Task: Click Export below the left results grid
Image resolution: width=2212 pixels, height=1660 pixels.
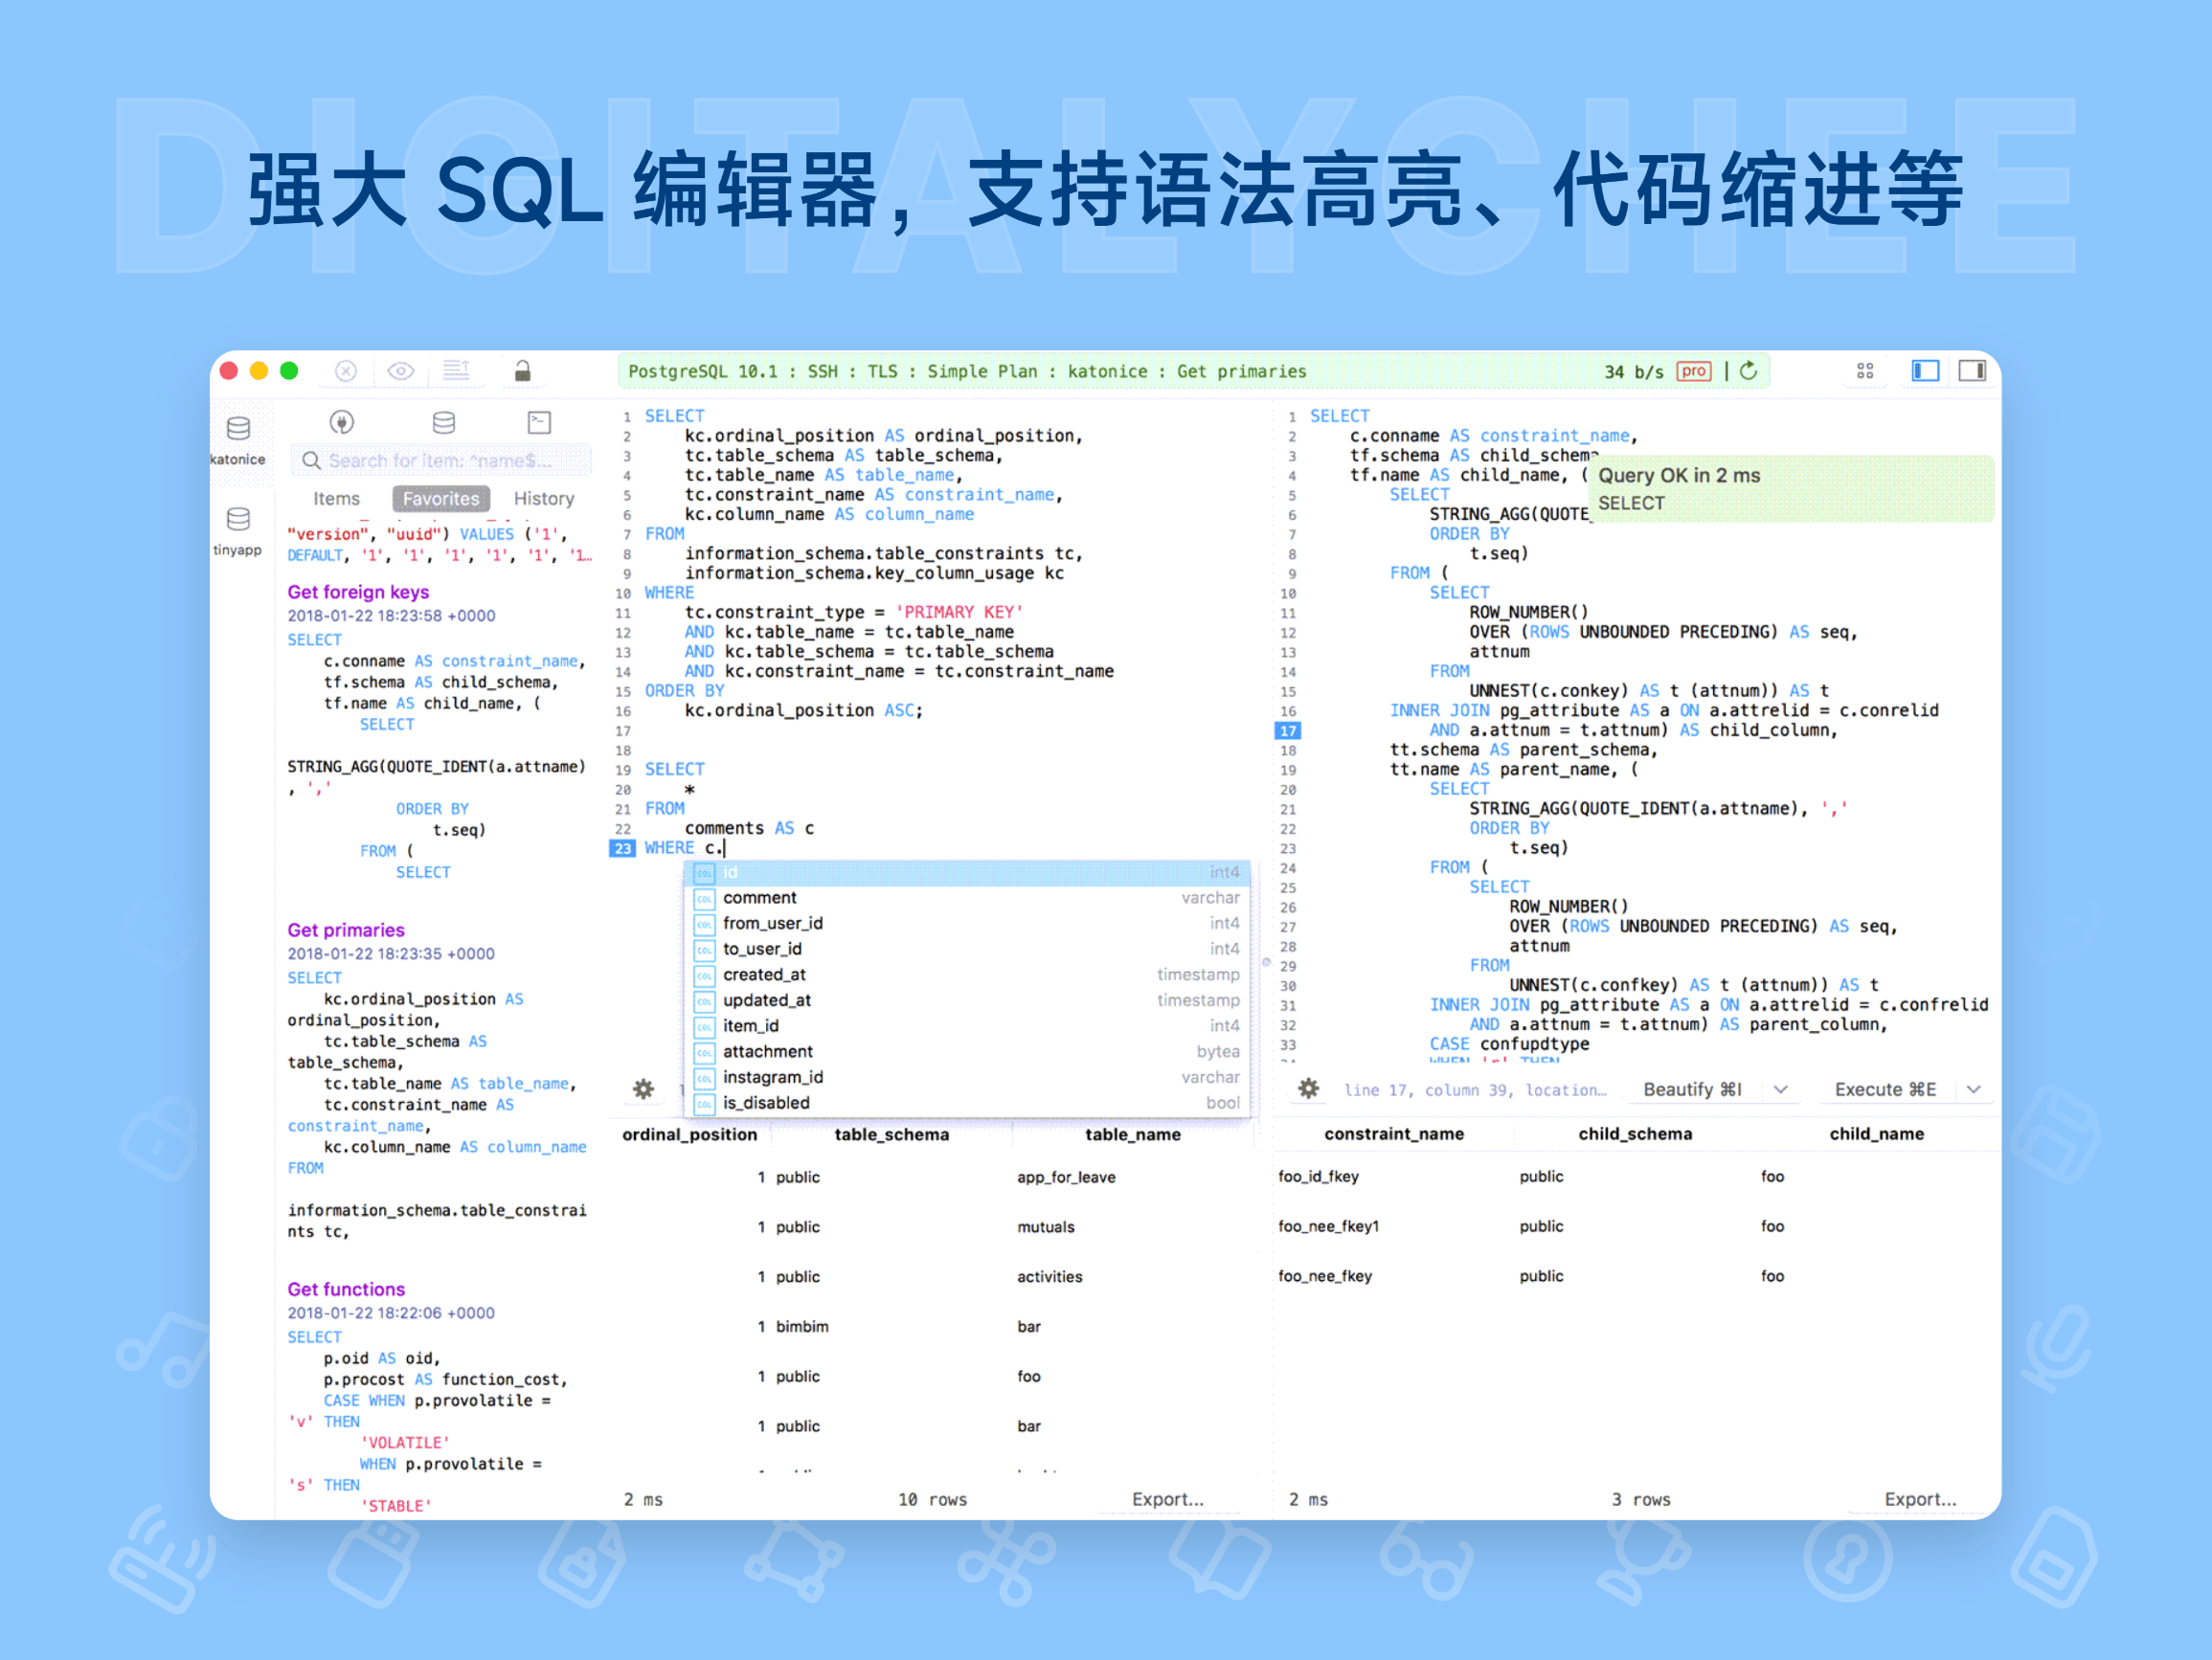Action: click(x=1167, y=1499)
